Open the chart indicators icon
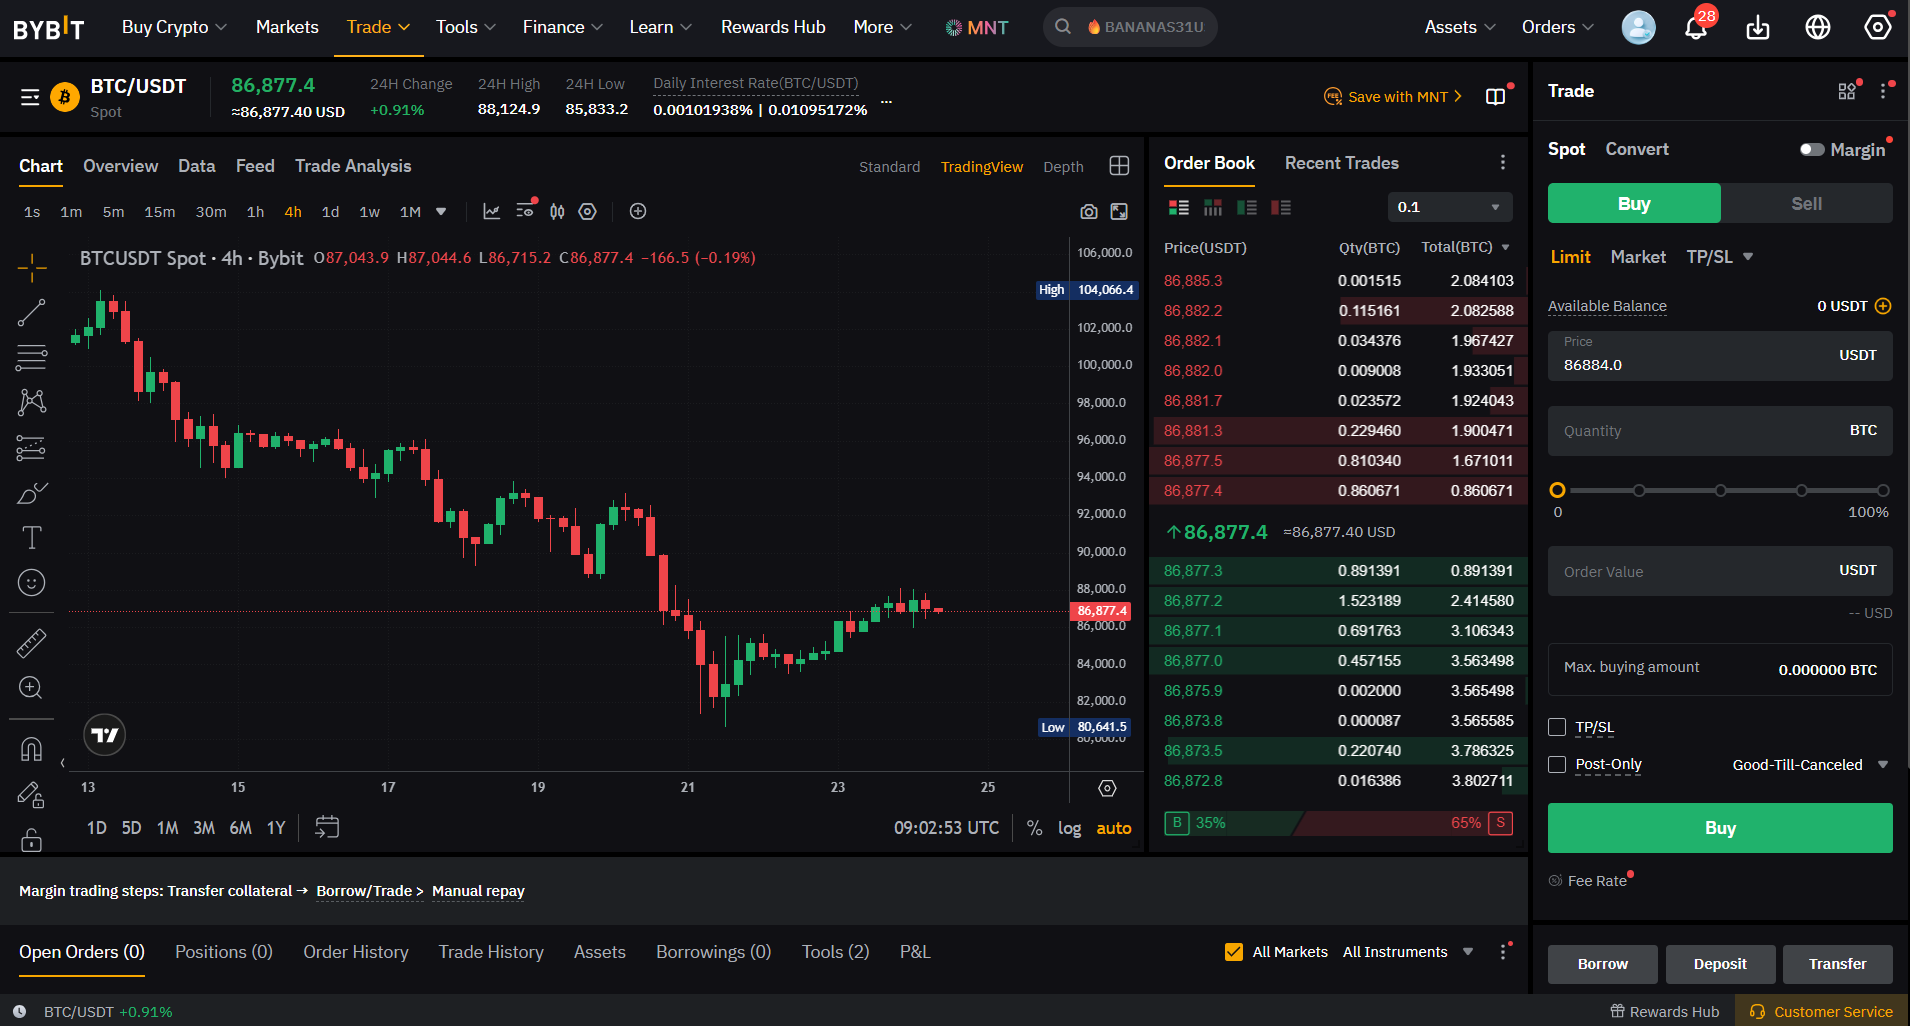The height and width of the screenshot is (1026, 1910). (491, 212)
